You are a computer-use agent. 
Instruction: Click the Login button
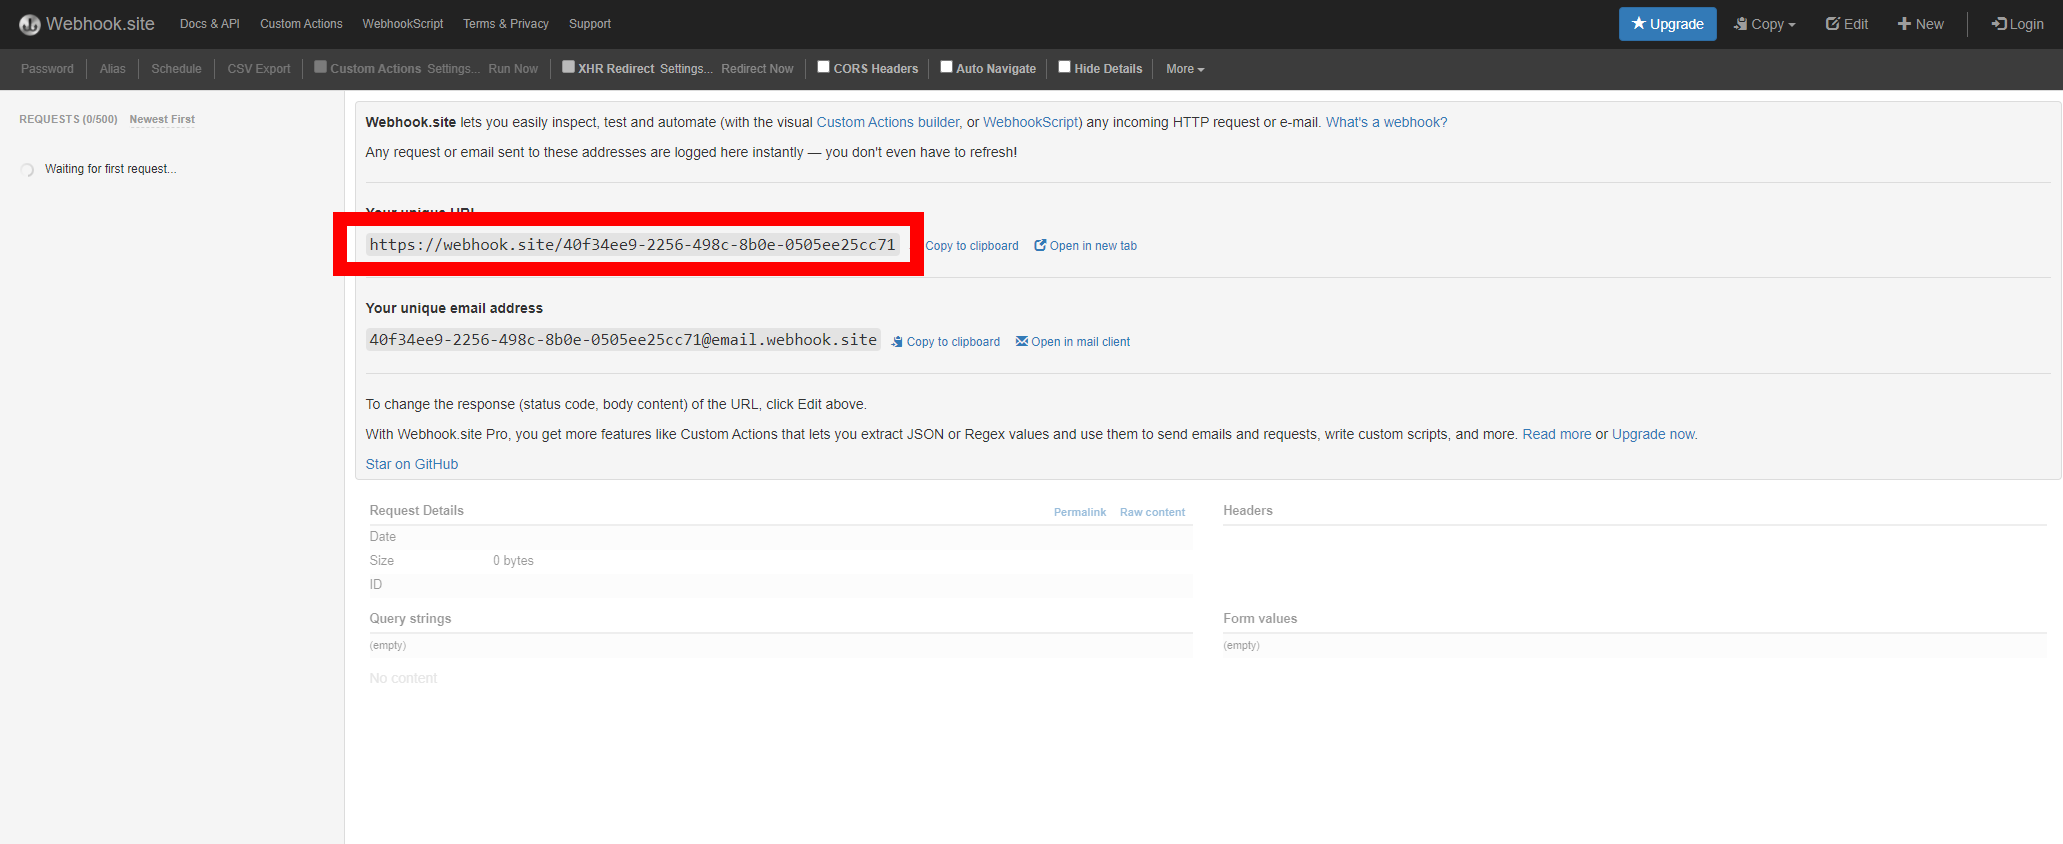[2017, 24]
